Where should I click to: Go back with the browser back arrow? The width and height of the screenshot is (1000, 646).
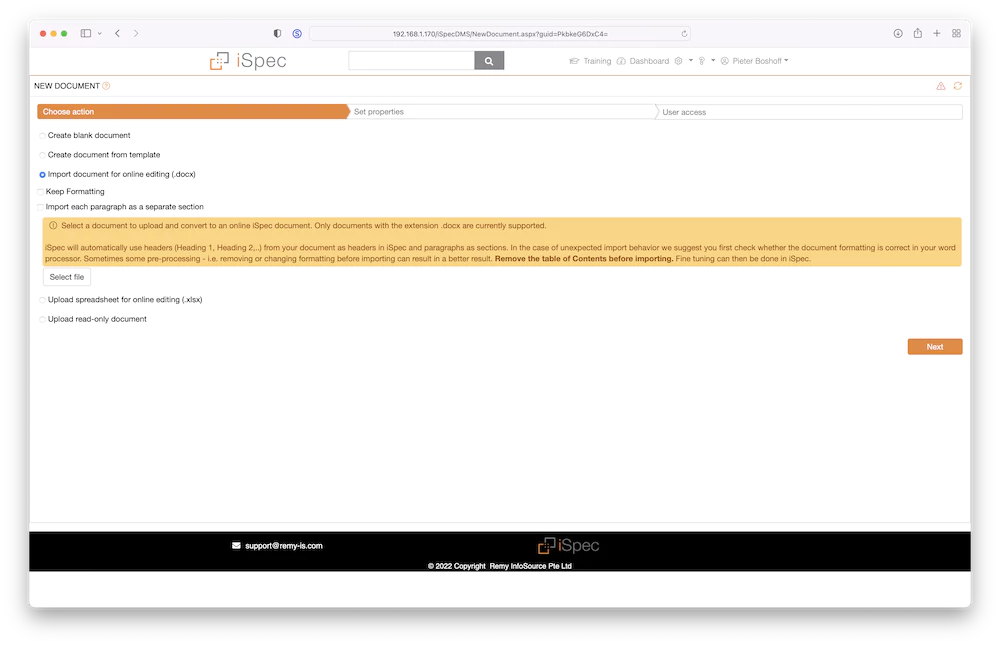pyautogui.click(x=117, y=33)
